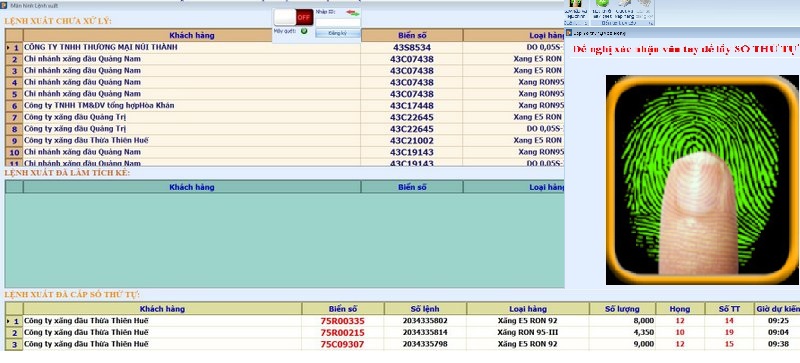Click the person icon in the top ribbon
This screenshot has width=800, height=363.
click(577, 4)
